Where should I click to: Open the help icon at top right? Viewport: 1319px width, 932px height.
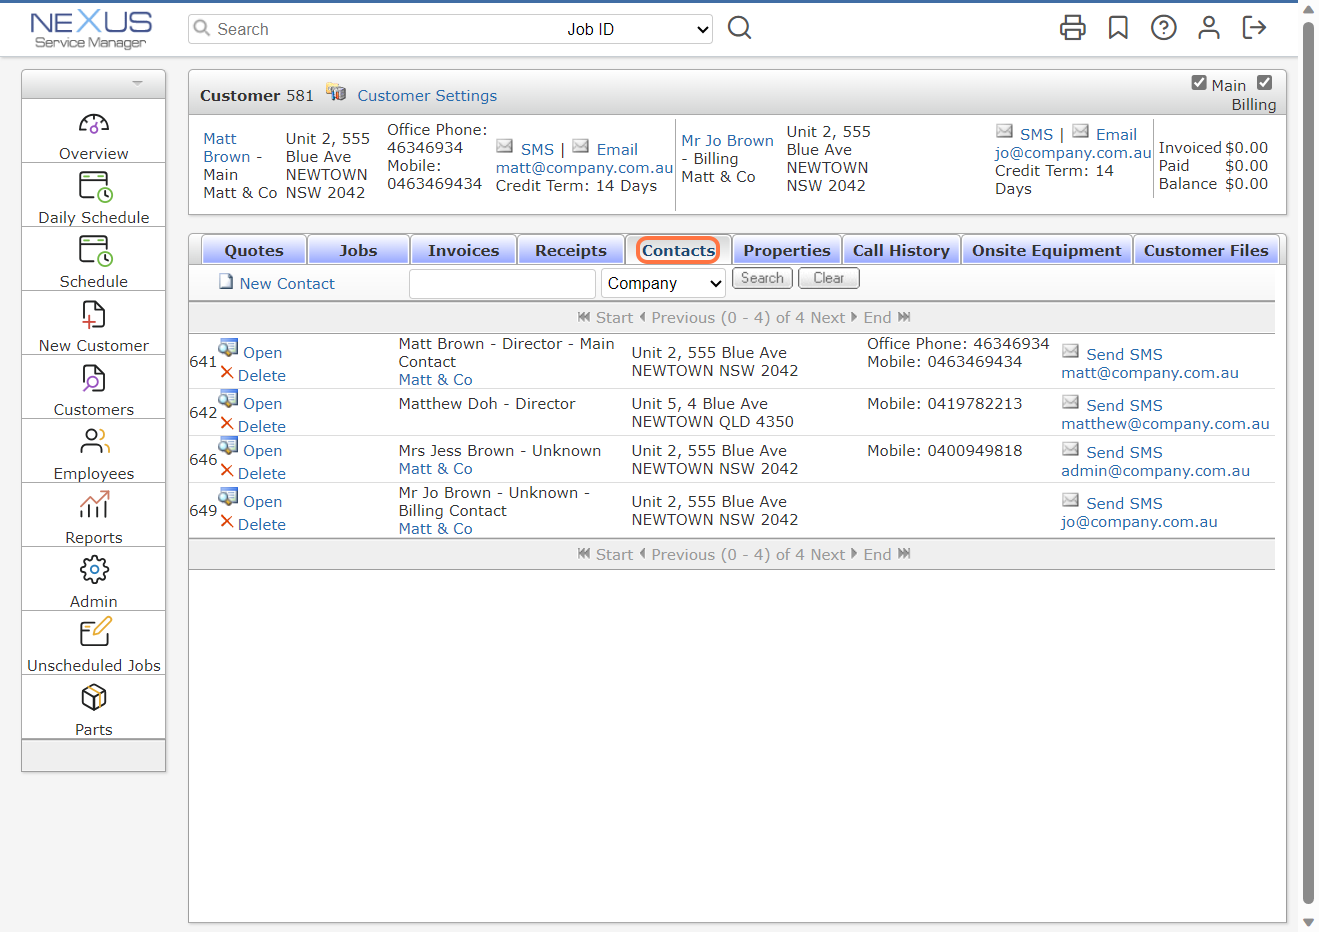(1163, 28)
